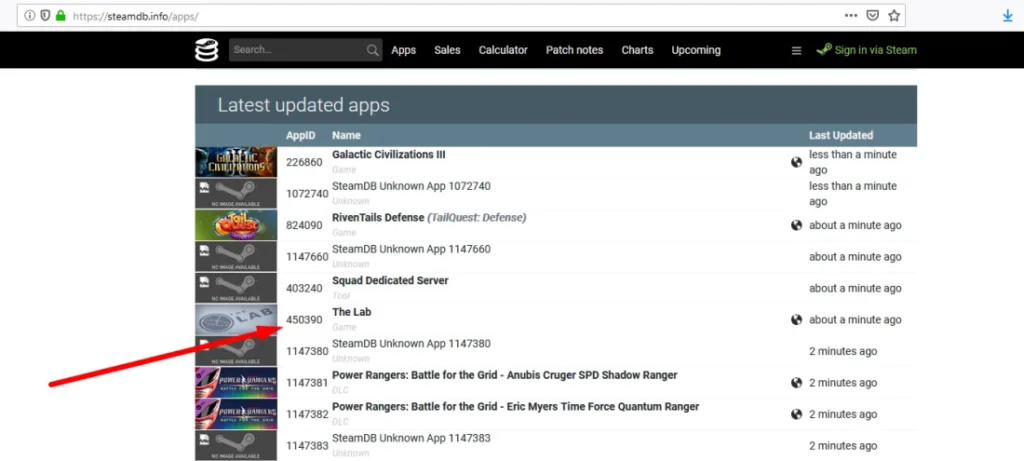The image size is (1024, 461).
Task: Click the Power Rangers thumbnail for app 1147381
Action: click(236, 383)
